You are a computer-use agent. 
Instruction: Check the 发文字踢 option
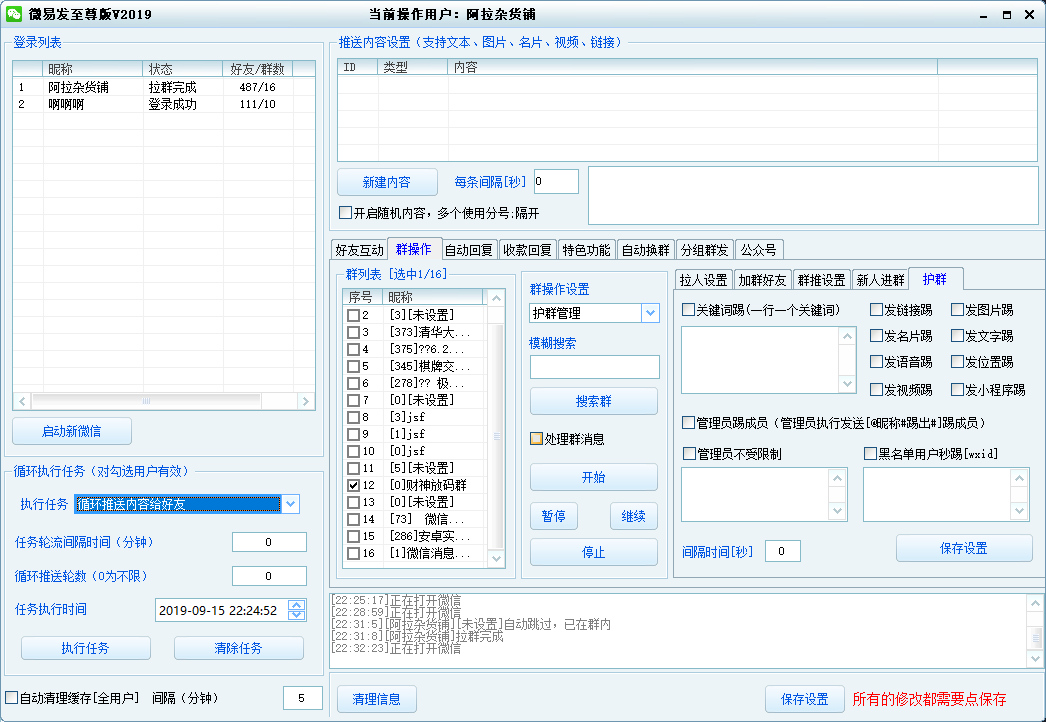[957, 336]
